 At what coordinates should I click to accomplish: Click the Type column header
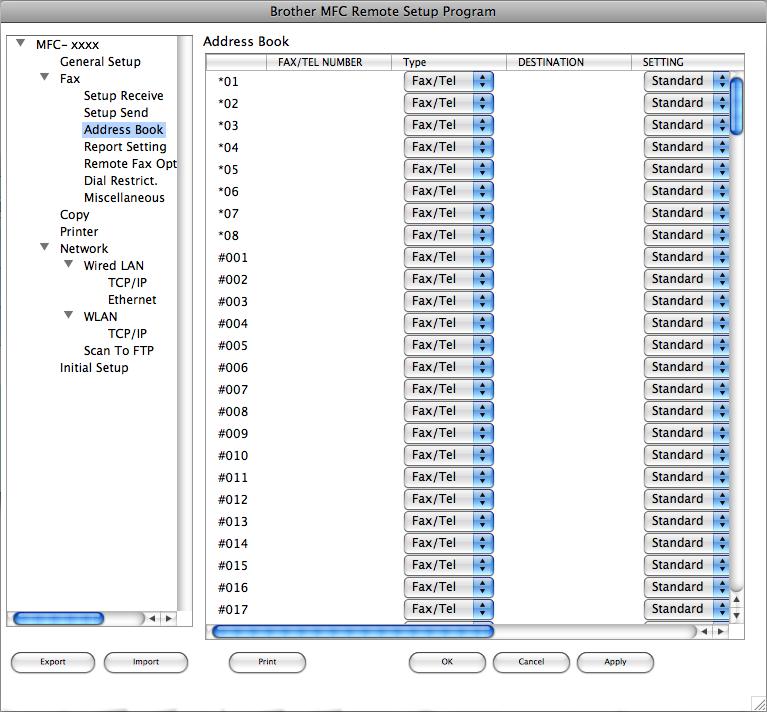[x=449, y=62]
